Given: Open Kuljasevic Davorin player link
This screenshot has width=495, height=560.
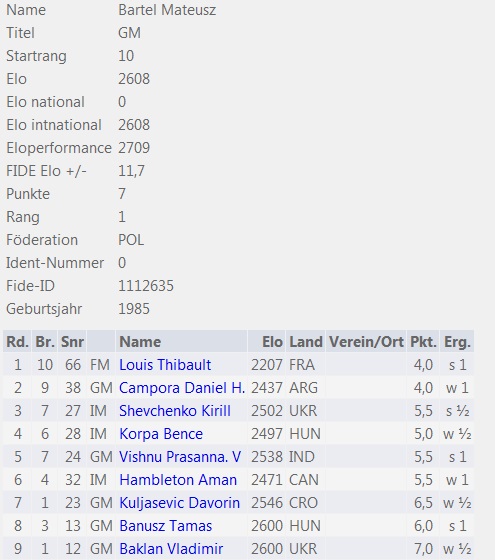Looking at the screenshot, I should pyautogui.click(x=179, y=503).
